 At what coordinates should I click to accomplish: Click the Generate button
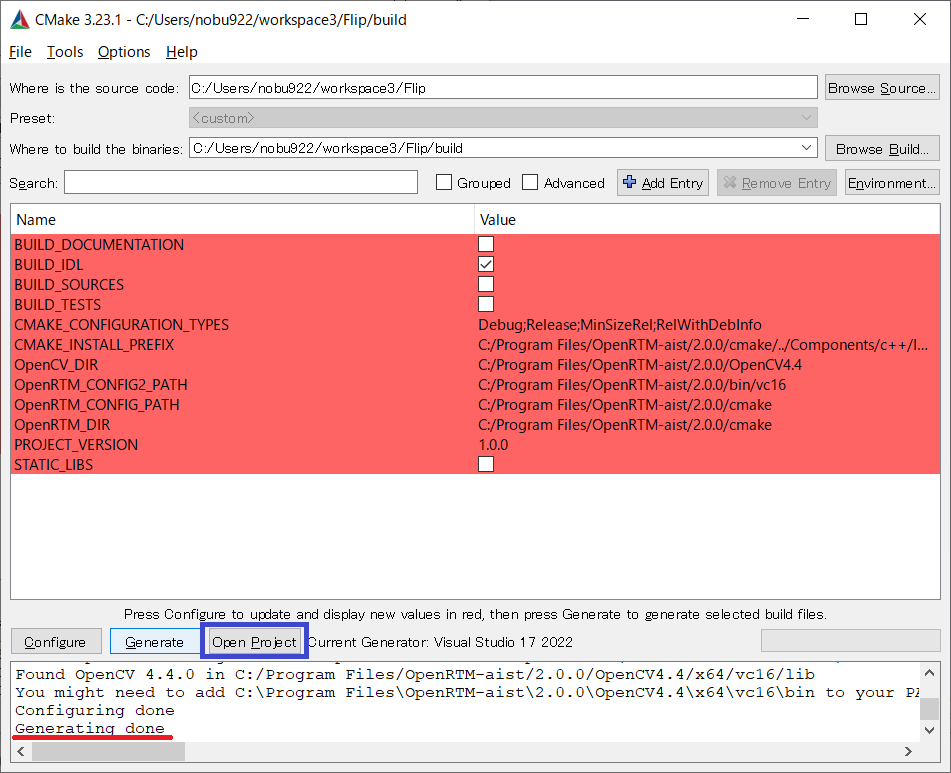click(x=155, y=641)
